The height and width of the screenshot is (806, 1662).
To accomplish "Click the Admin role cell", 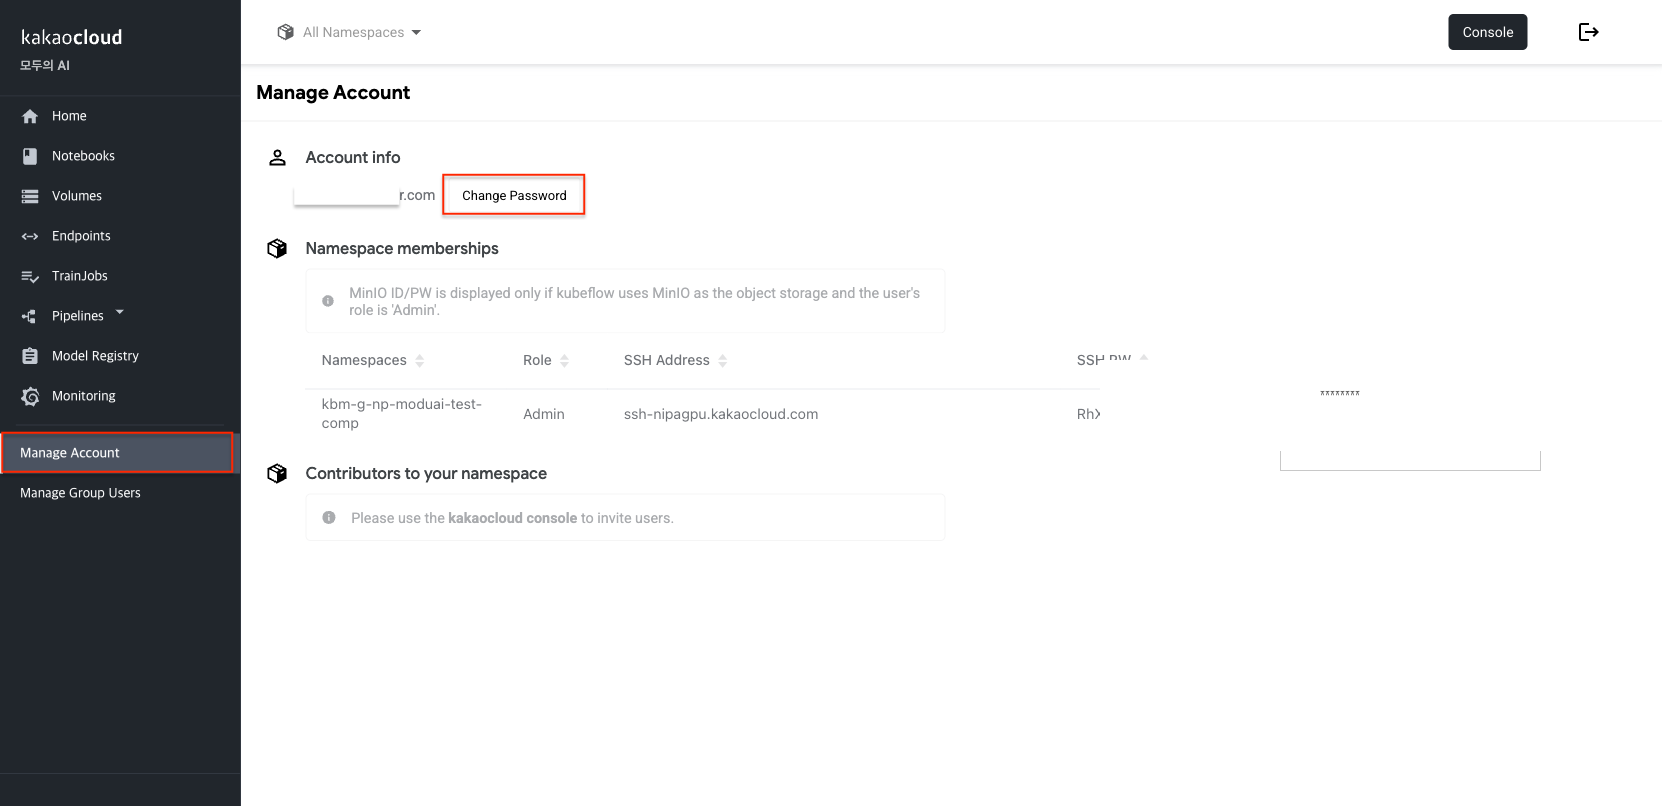I will [544, 414].
